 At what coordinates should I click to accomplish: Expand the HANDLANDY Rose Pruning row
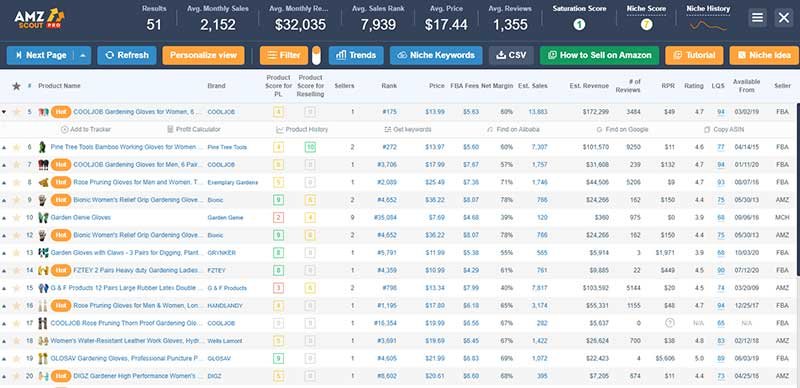pyautogui.click(x=4, y=306)
